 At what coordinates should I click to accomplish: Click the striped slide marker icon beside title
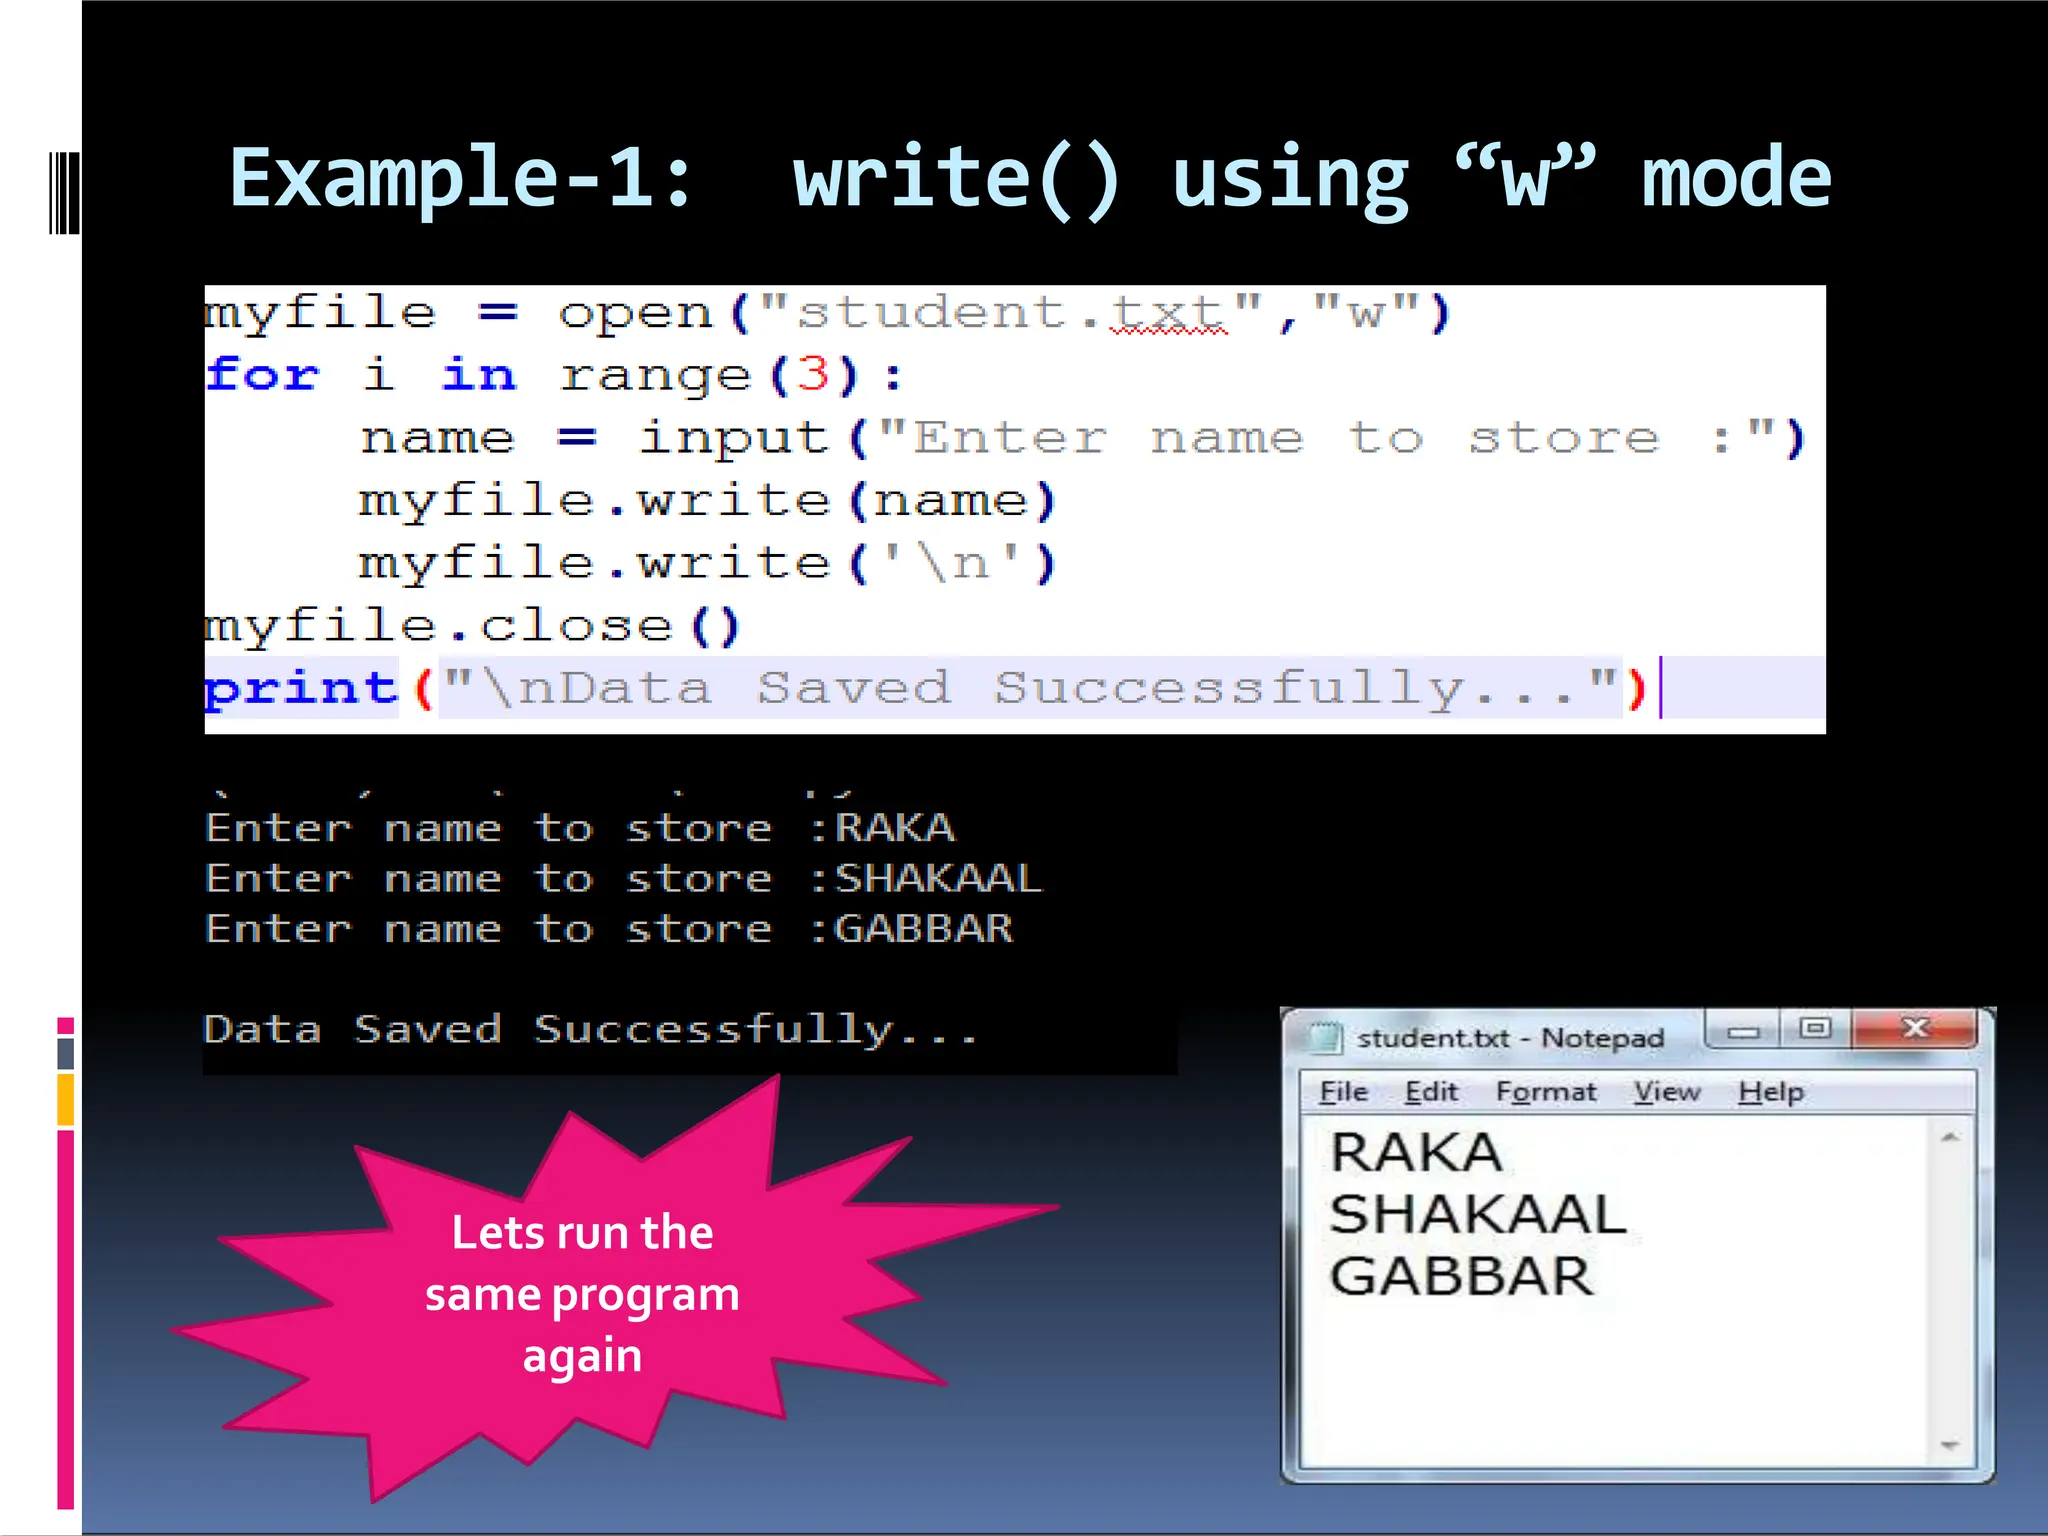64,192
